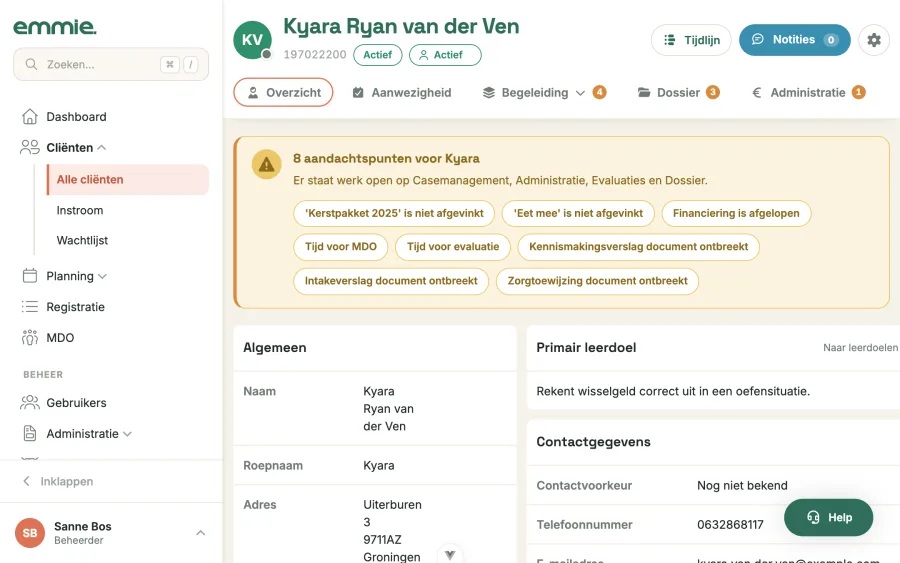Viewport: 900px width, 563px height.
Task: Click the Primair leerdoel heading
Action: pos(586,348)
